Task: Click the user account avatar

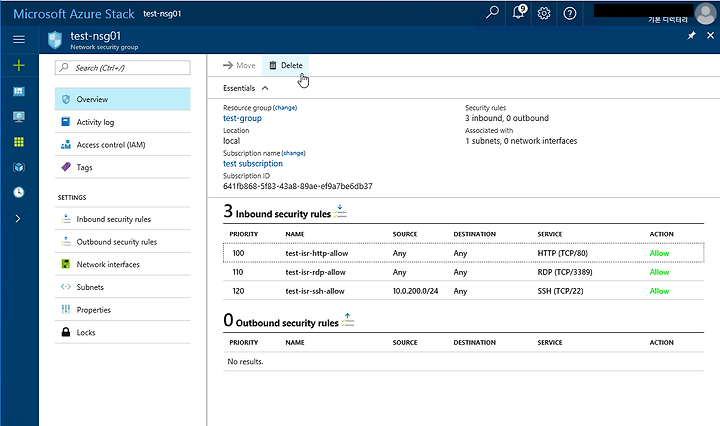Action: pos(705,13)
